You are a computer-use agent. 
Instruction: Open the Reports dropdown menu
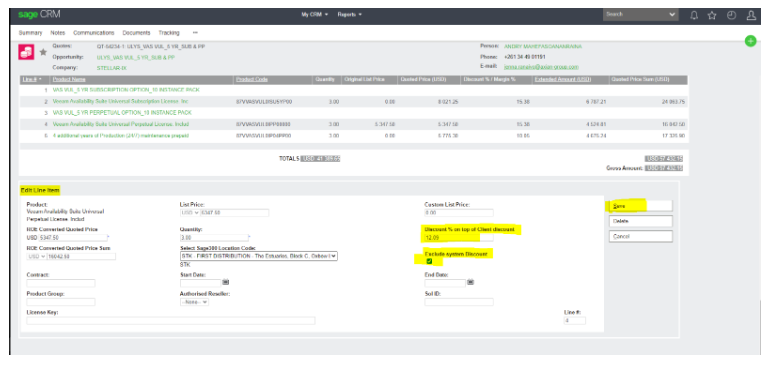click(x=350, y=15)
